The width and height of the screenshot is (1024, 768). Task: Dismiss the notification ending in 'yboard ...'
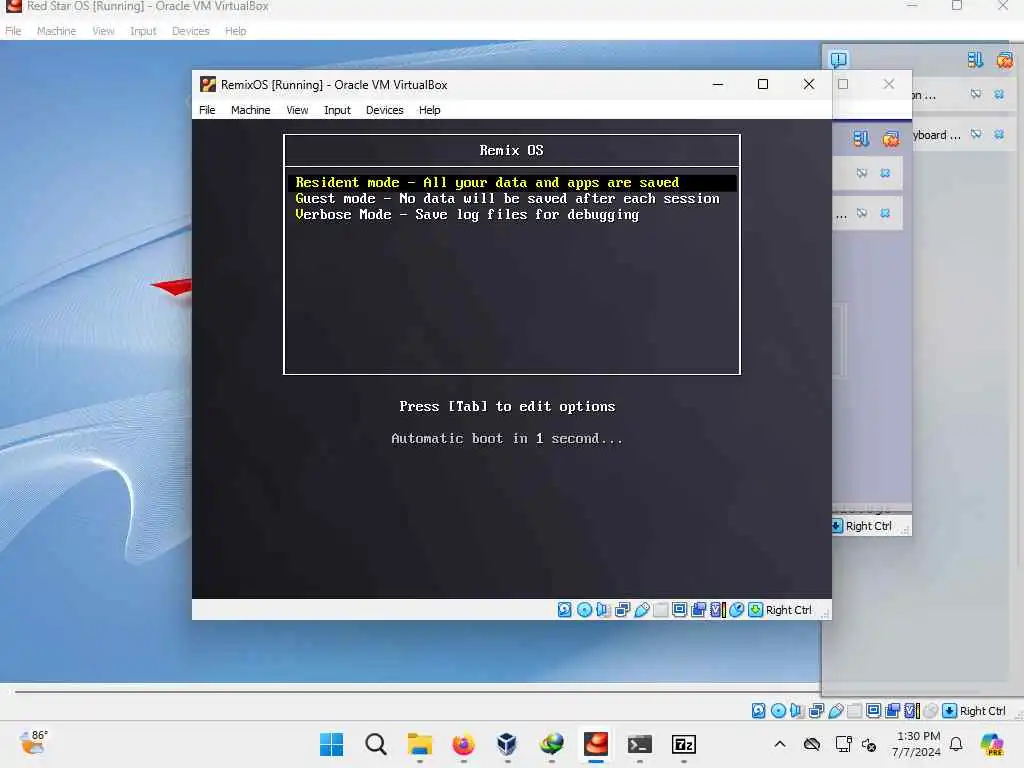coord(999,135)
